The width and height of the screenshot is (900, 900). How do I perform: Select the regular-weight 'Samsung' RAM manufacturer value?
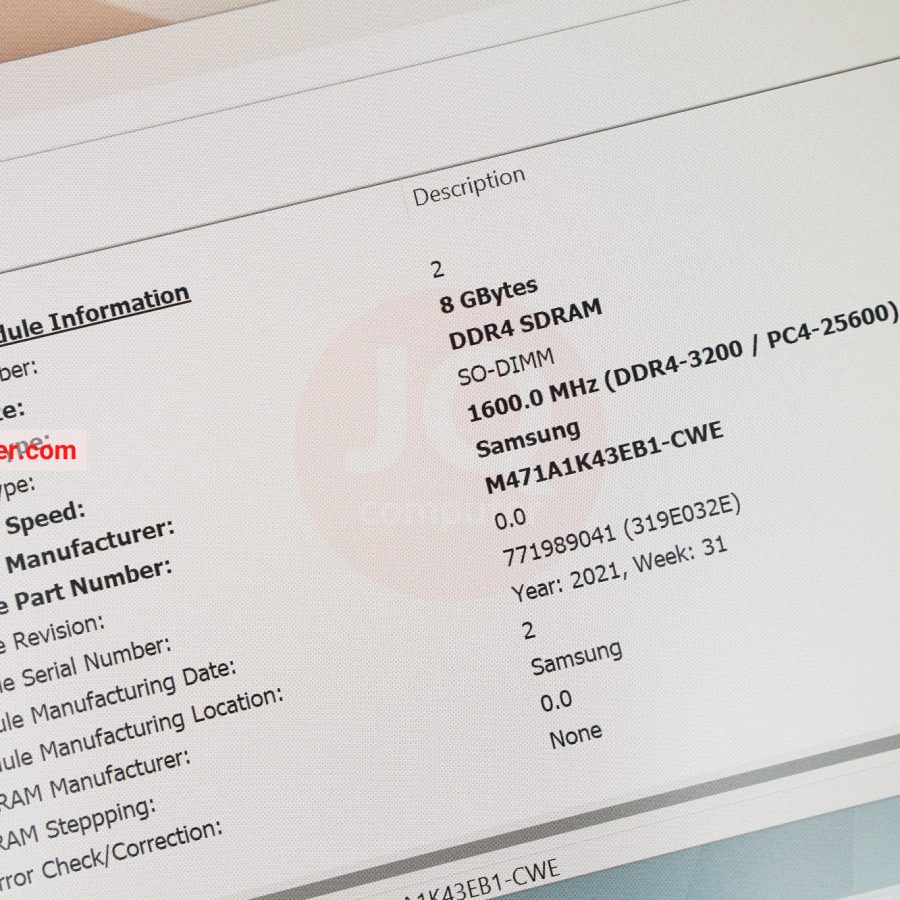(x=576, y=659)
